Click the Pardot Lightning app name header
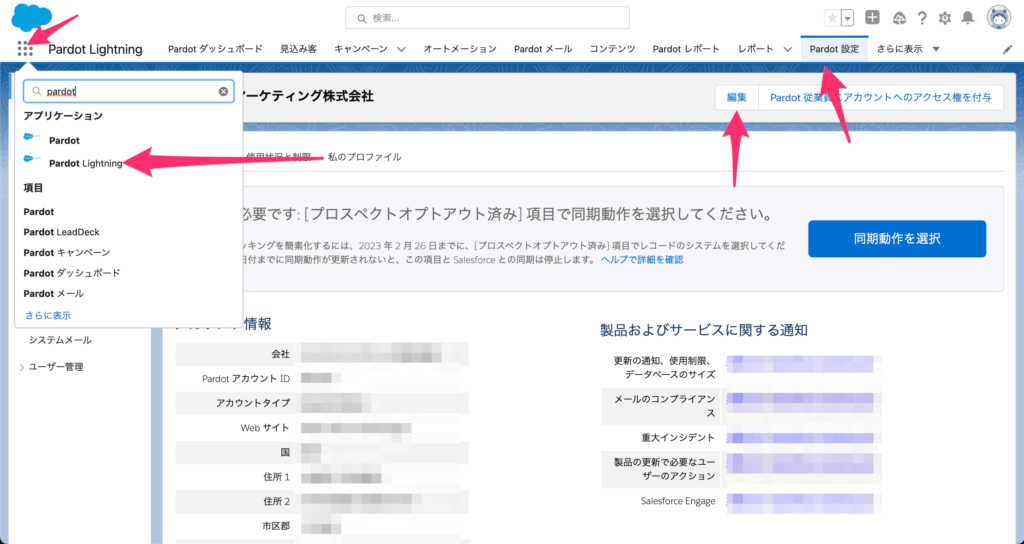 [95, 49]
